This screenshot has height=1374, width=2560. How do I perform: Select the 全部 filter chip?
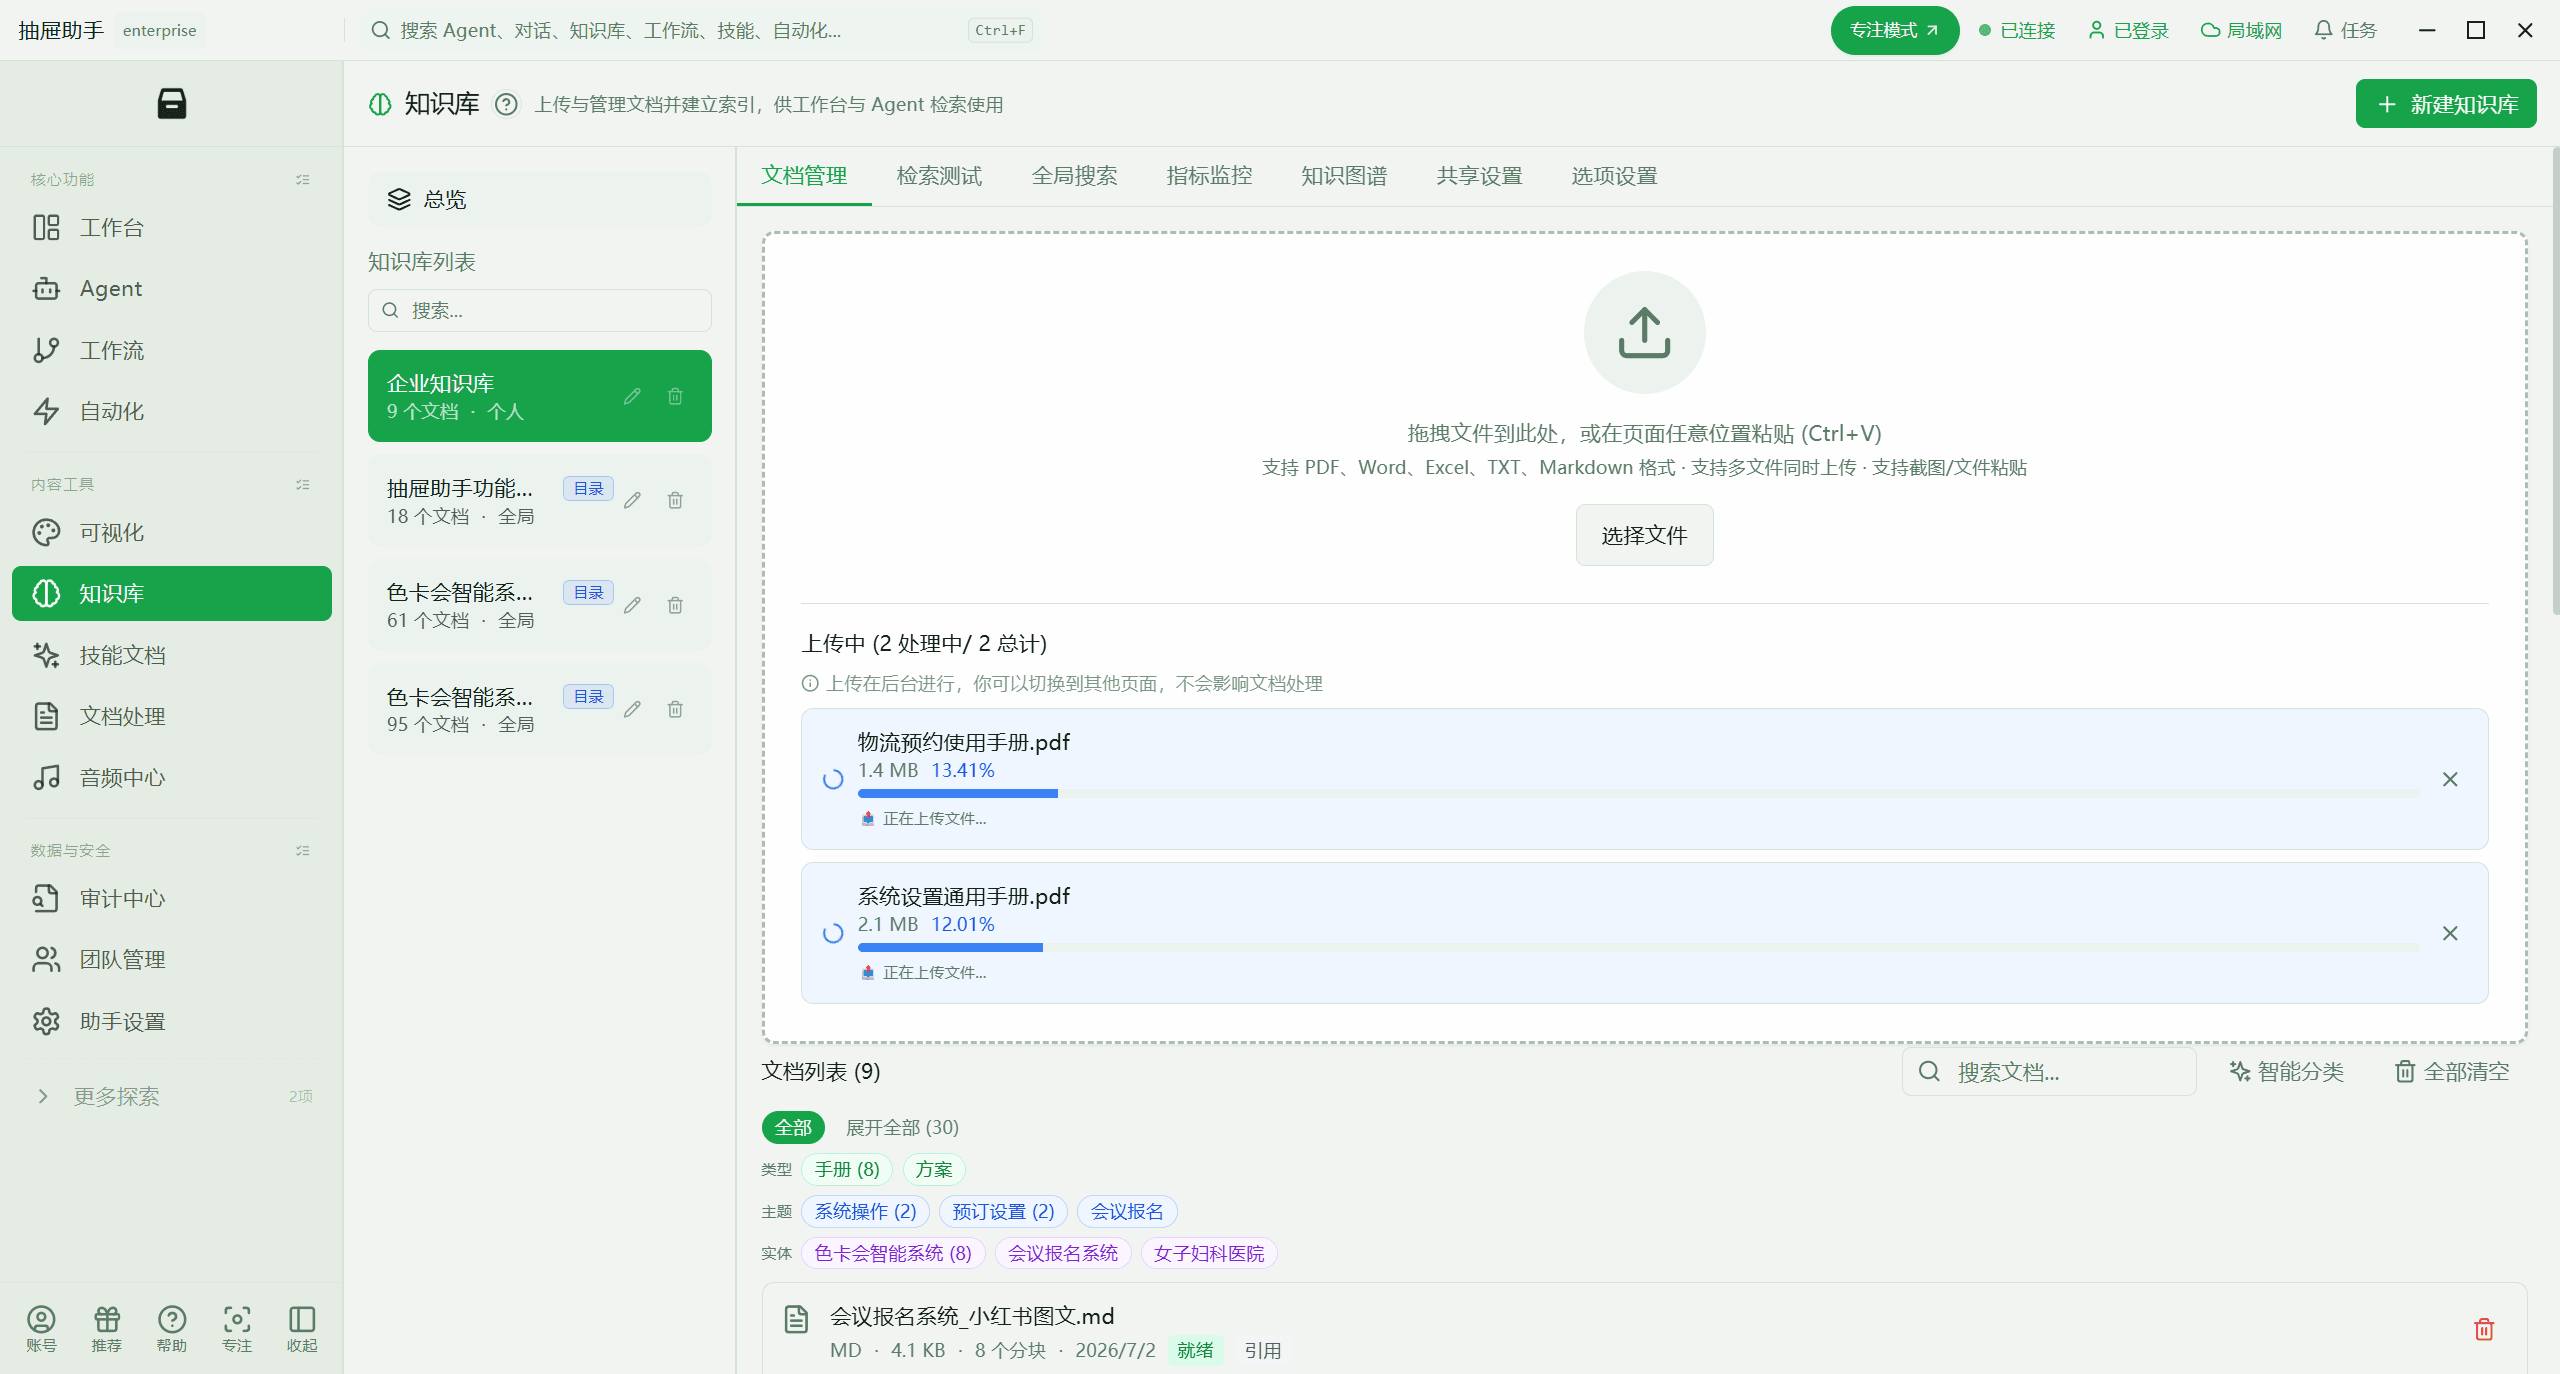(x=793, y=1127)
